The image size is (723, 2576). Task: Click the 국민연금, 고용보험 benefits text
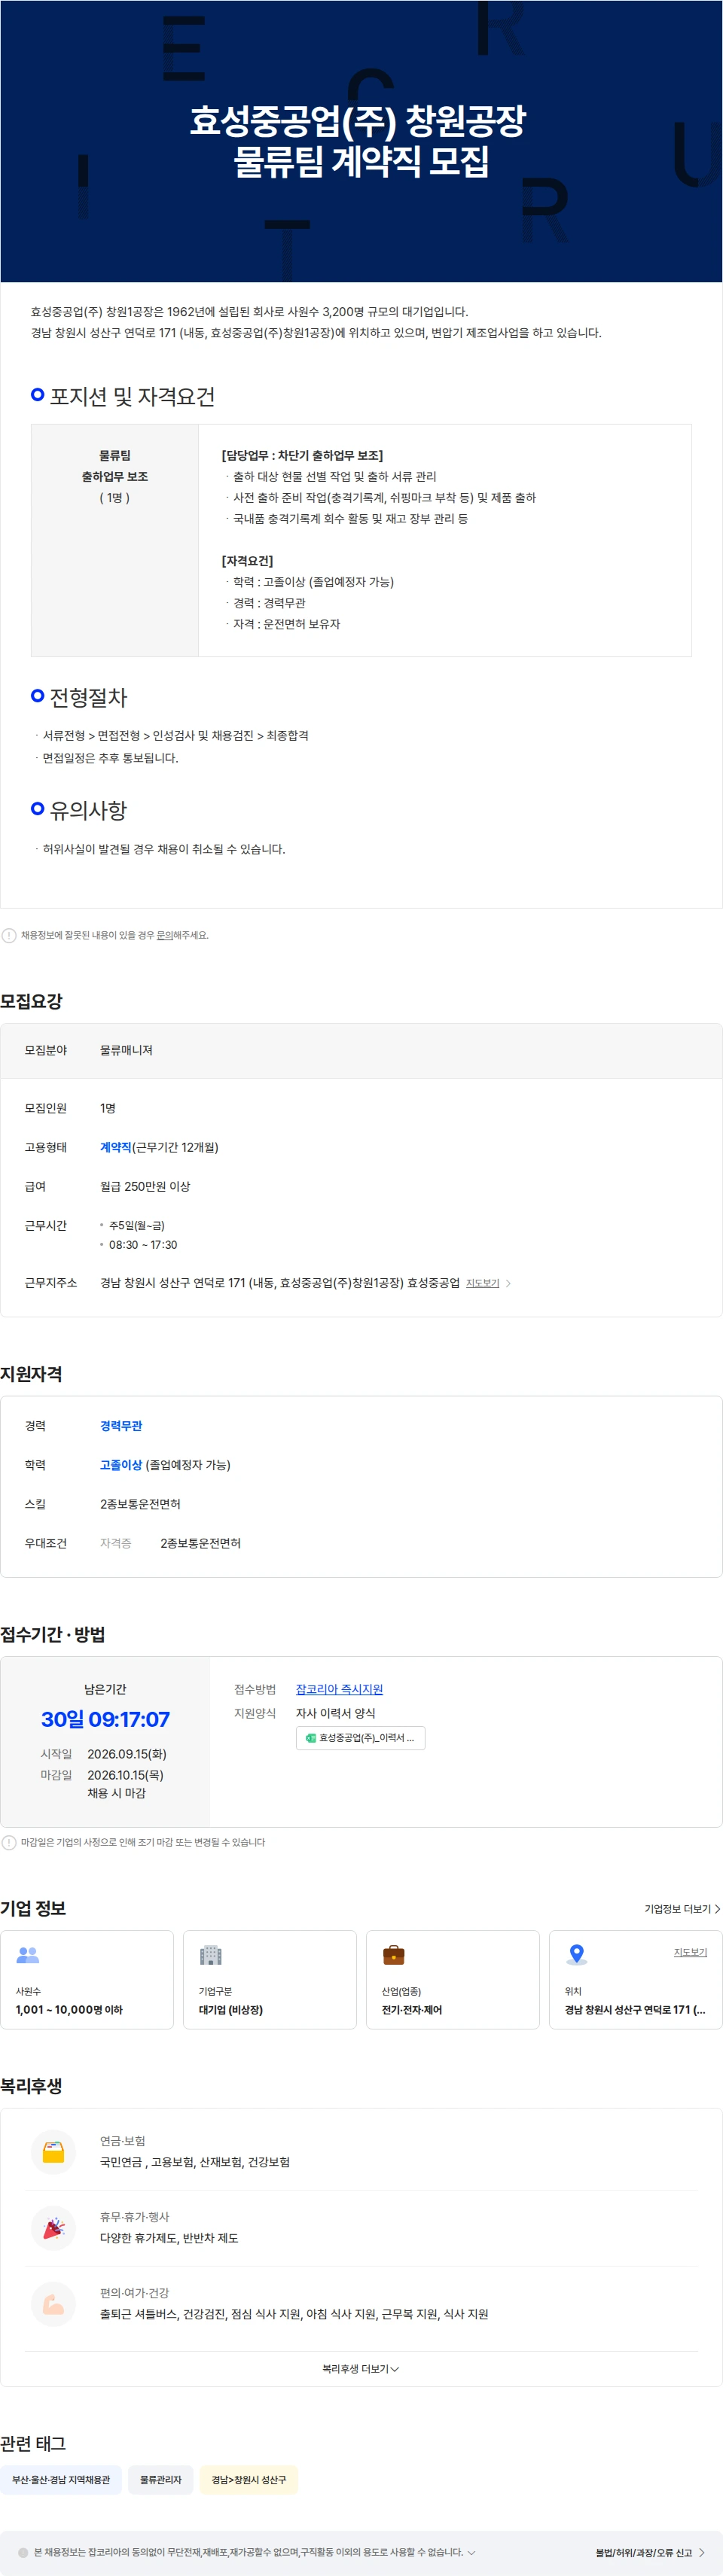[195, 2162]
